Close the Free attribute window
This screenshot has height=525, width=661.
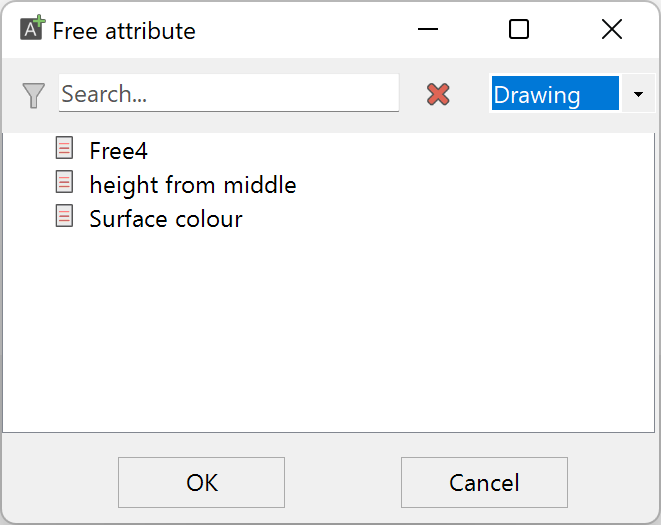point(612,29)
